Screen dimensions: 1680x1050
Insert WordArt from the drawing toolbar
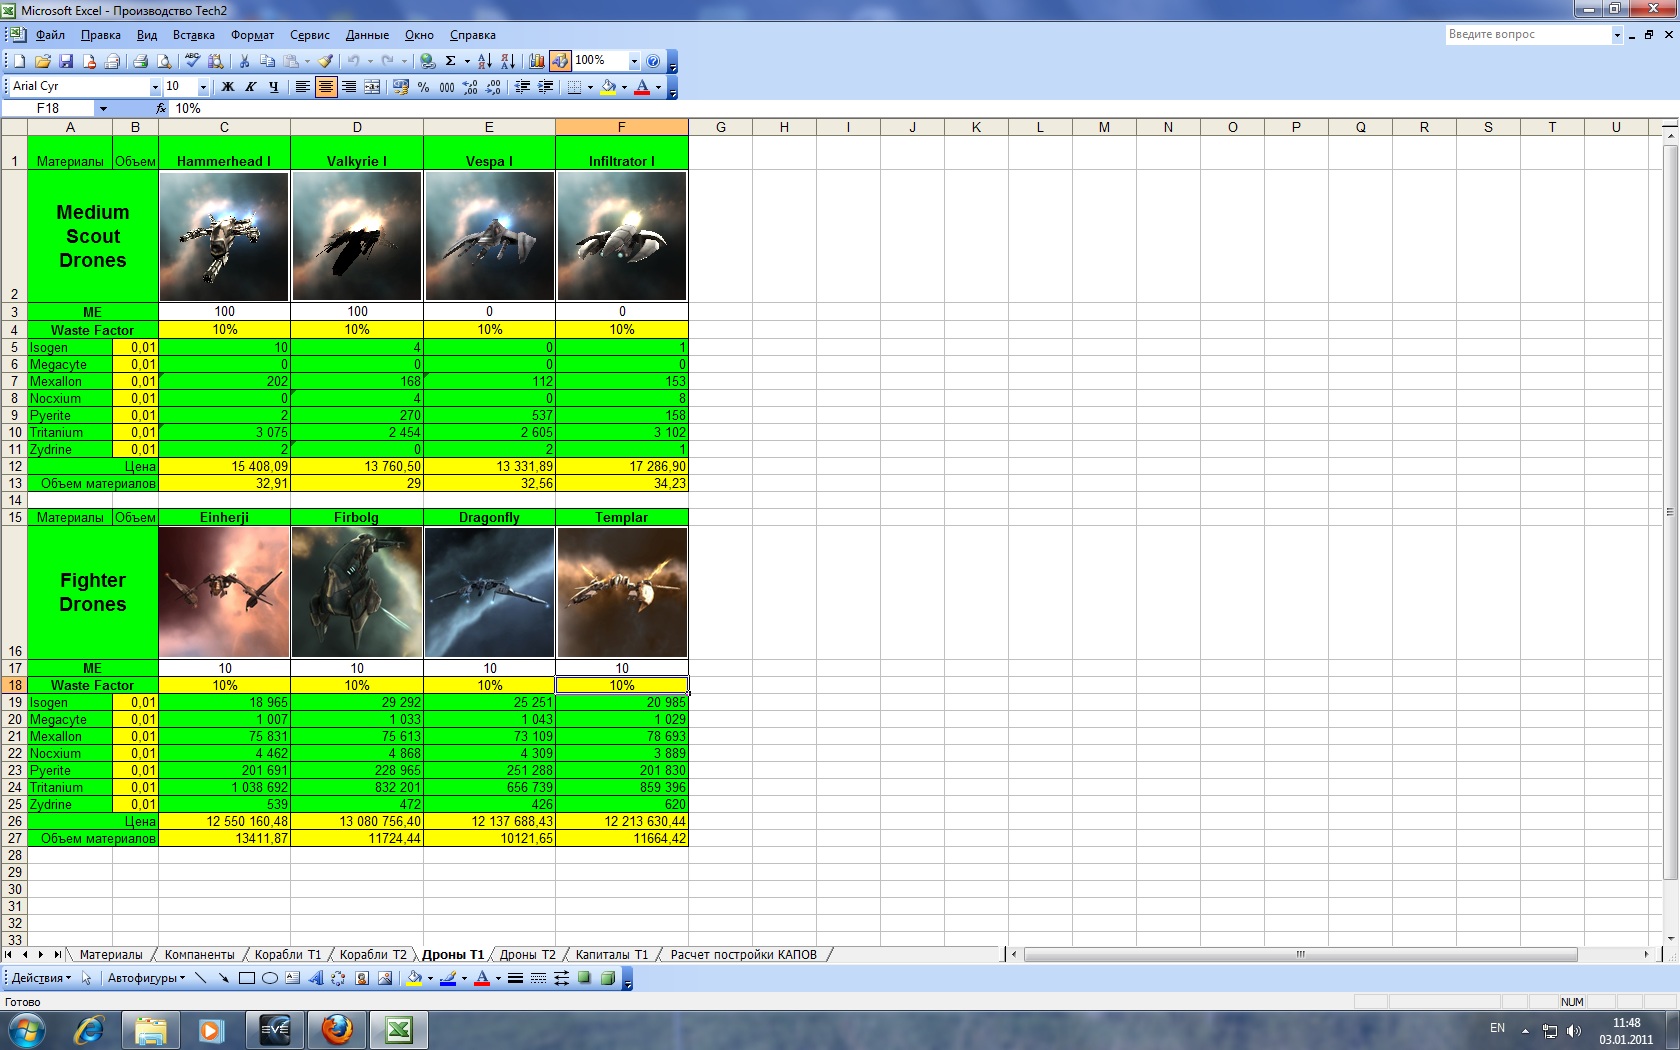tap(316, 978)
